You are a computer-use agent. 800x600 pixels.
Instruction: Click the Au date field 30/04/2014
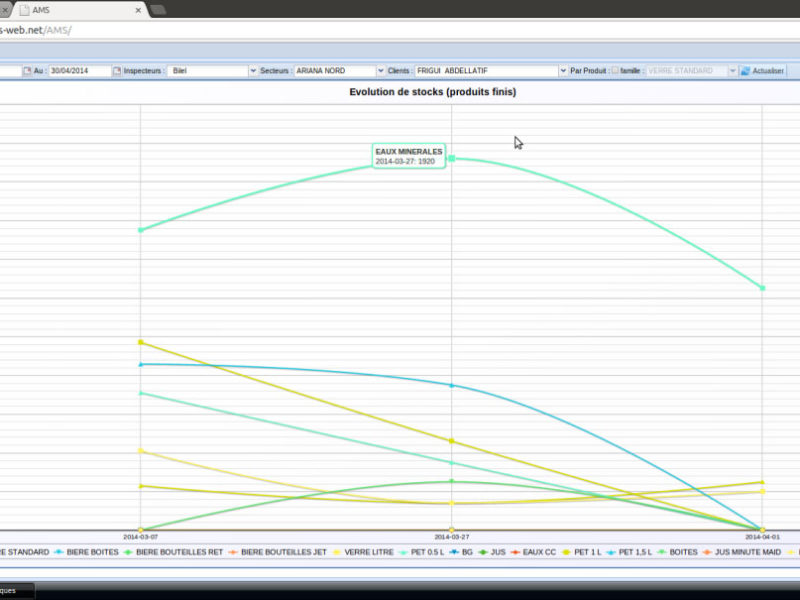tap(79, 71)
